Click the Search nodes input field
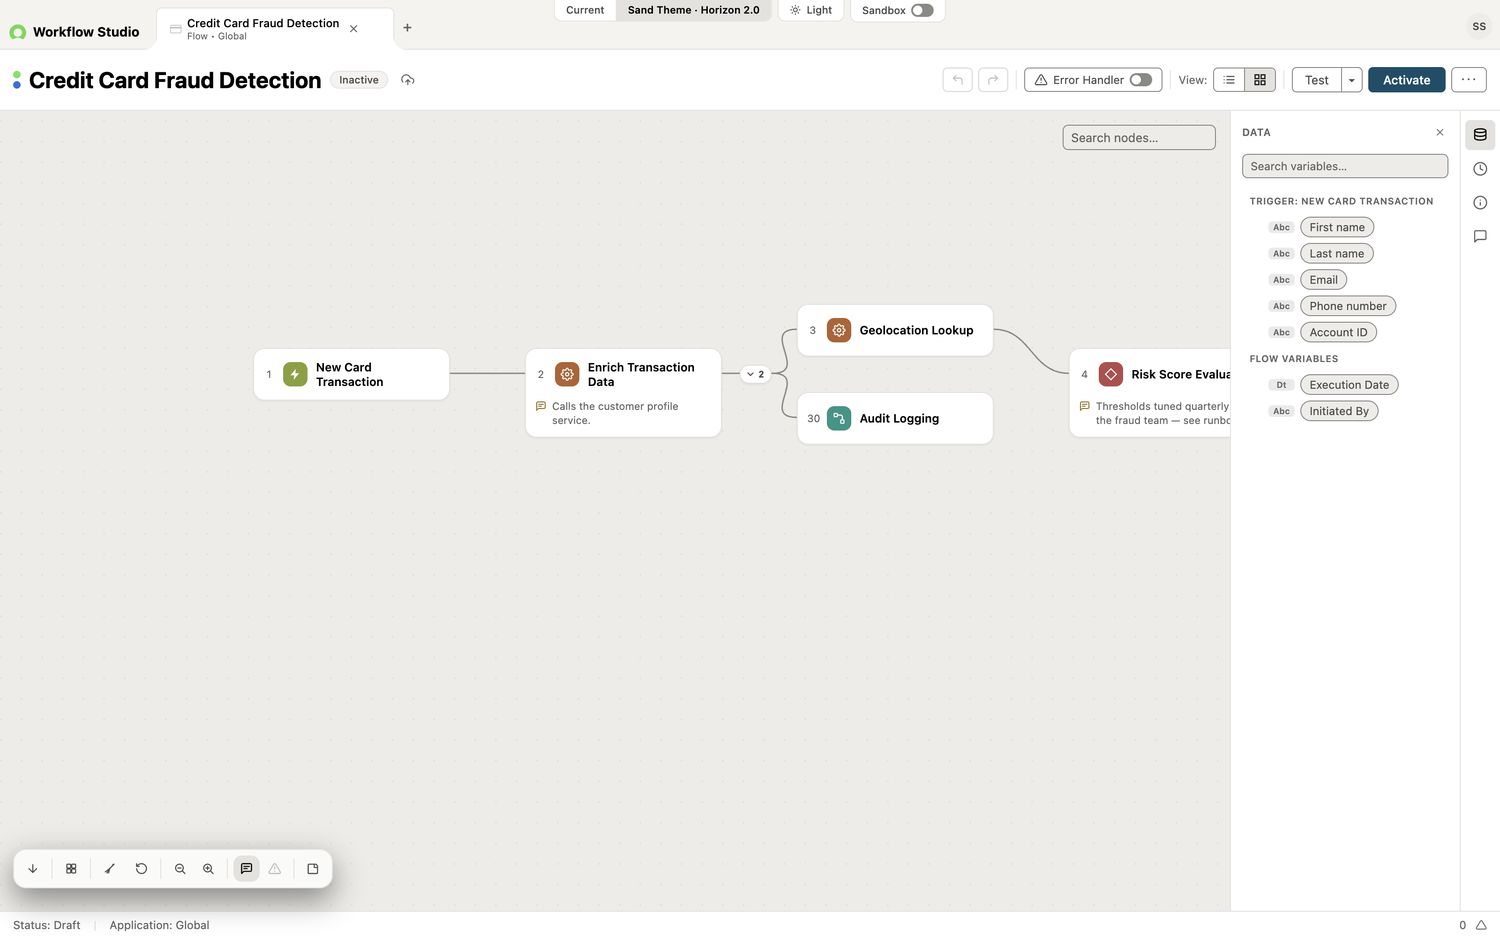This screenshot has height=938, width=1500. tap(1139, 138)
